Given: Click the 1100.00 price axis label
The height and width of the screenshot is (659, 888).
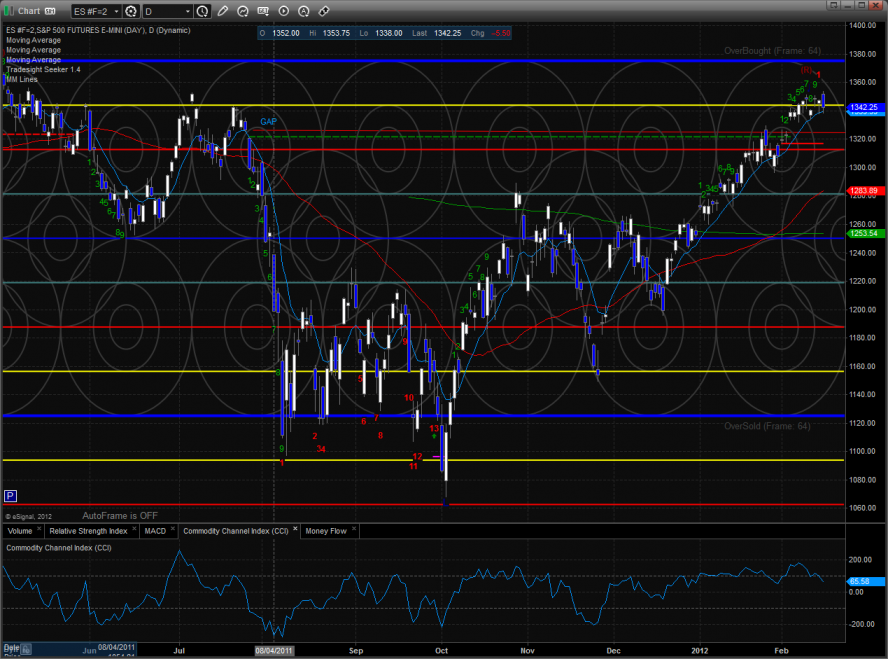Looking at the screenshot, I should (863, 451).
